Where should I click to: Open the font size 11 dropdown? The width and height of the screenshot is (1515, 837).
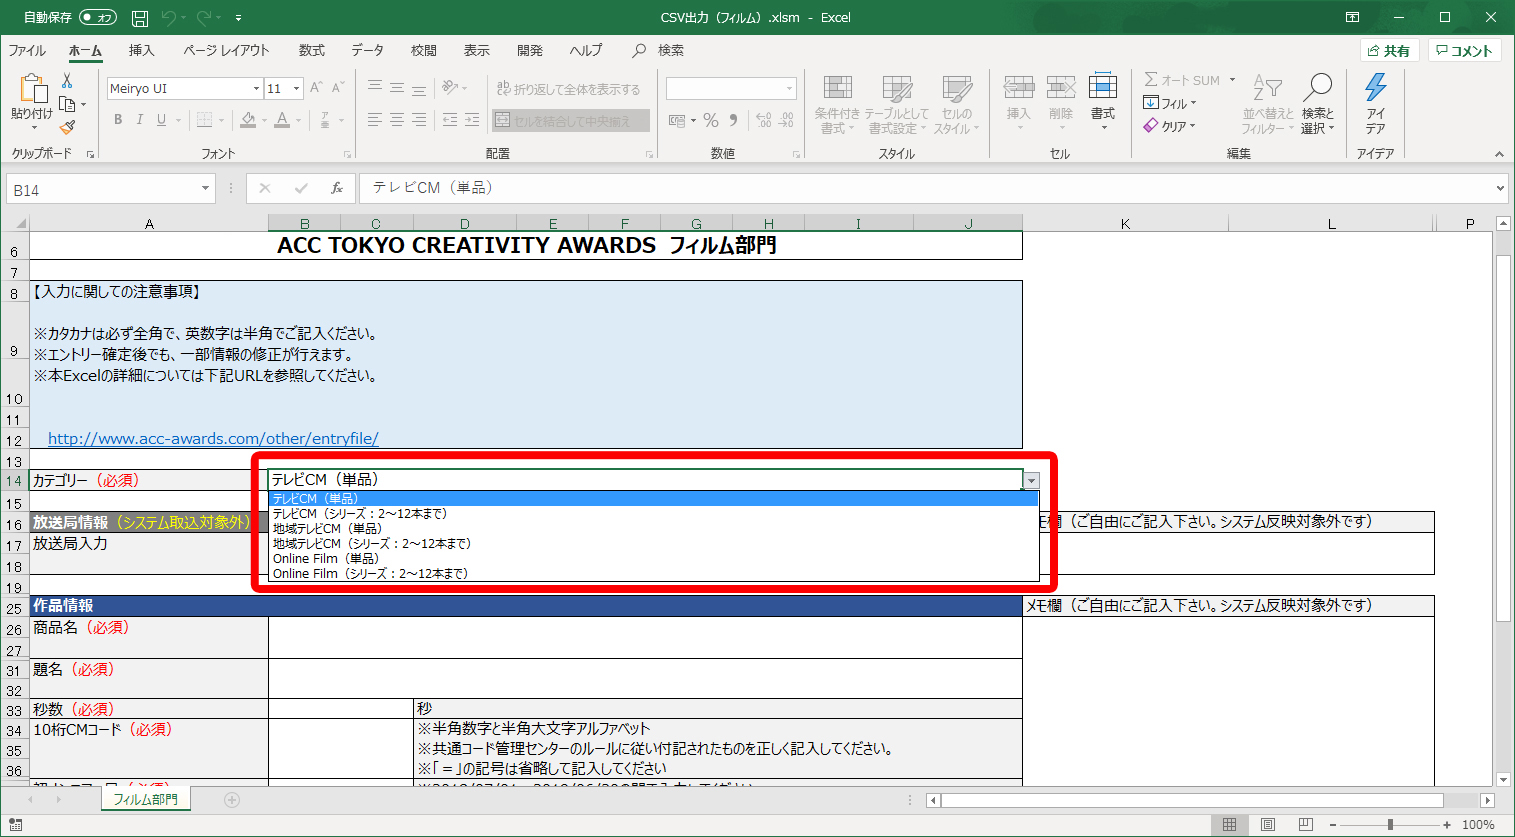[x=296, y=89]
